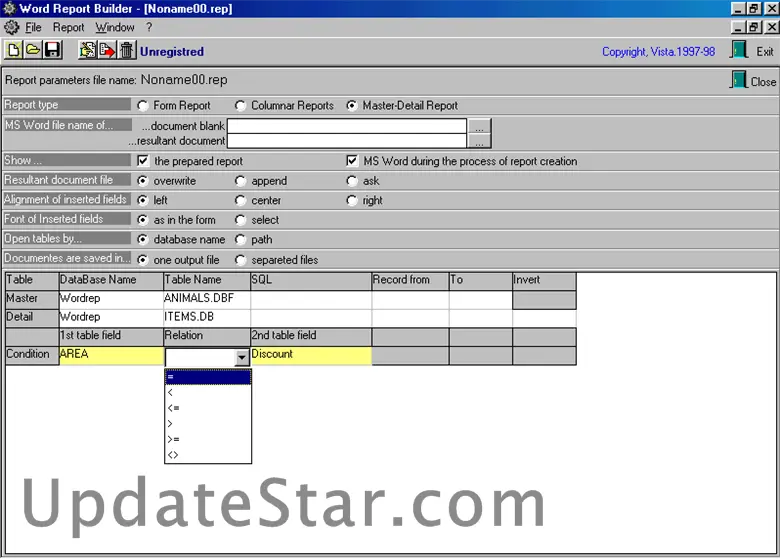Click the Relation dropdown arrow
Image resolution: width=780 pixels, height=559 pixels.
tap(242, 357)
